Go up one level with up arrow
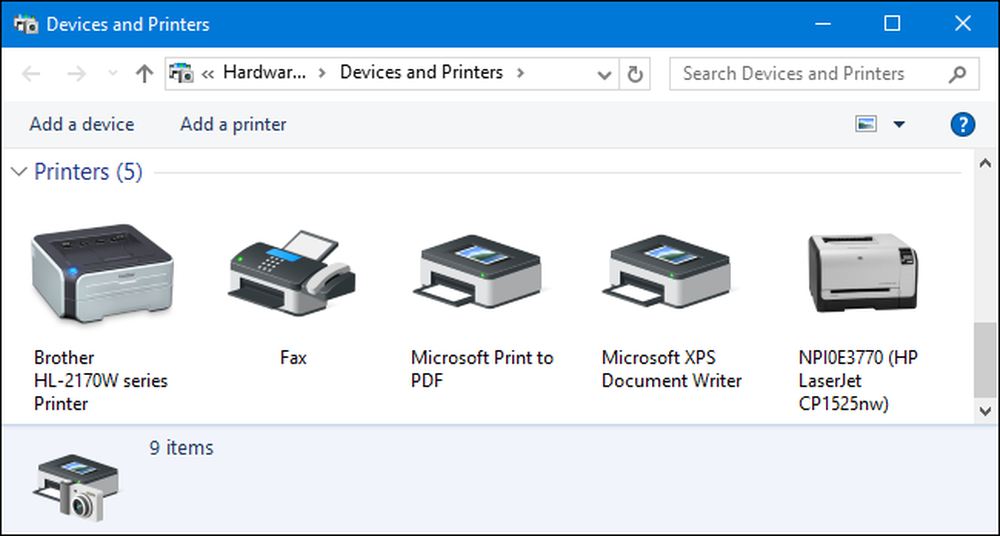Viewport: 1000px width, 536px height. point(145,74)
